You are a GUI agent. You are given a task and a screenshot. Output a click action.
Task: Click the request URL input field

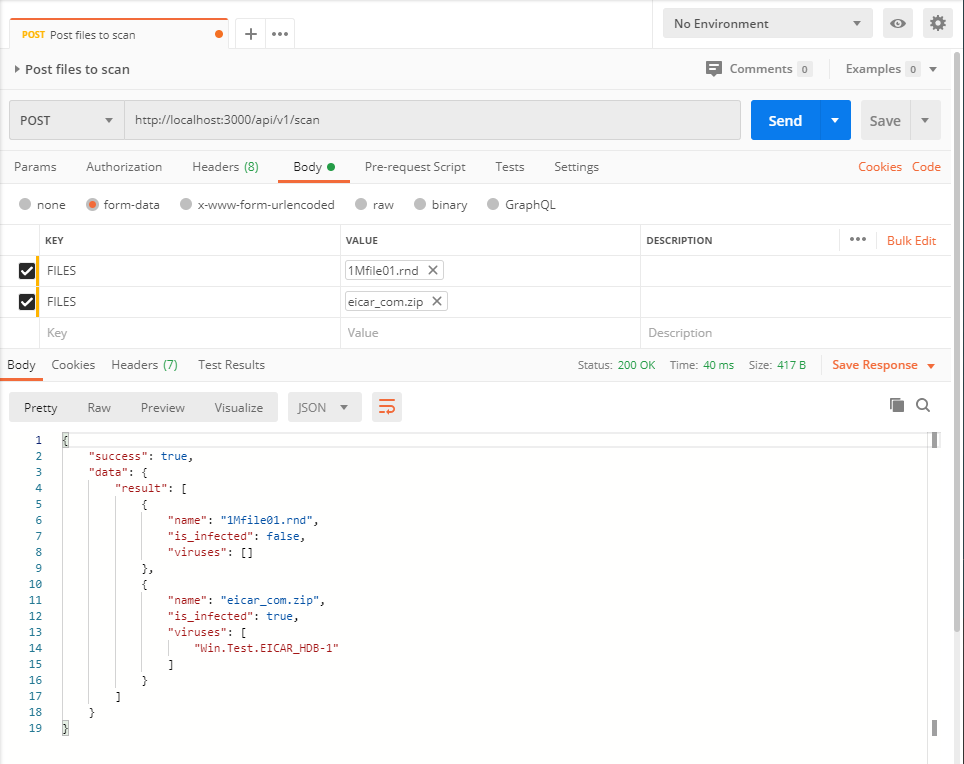(432, 120)
